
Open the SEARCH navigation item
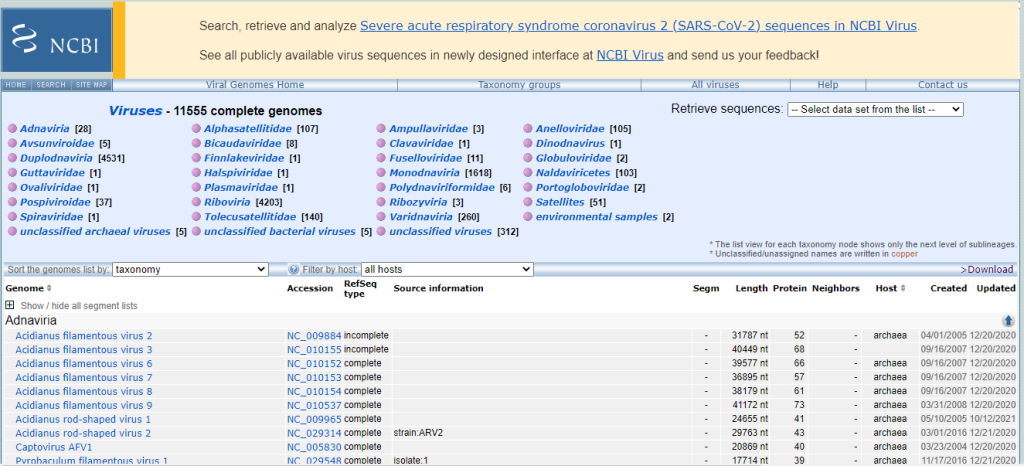(51, 85)
